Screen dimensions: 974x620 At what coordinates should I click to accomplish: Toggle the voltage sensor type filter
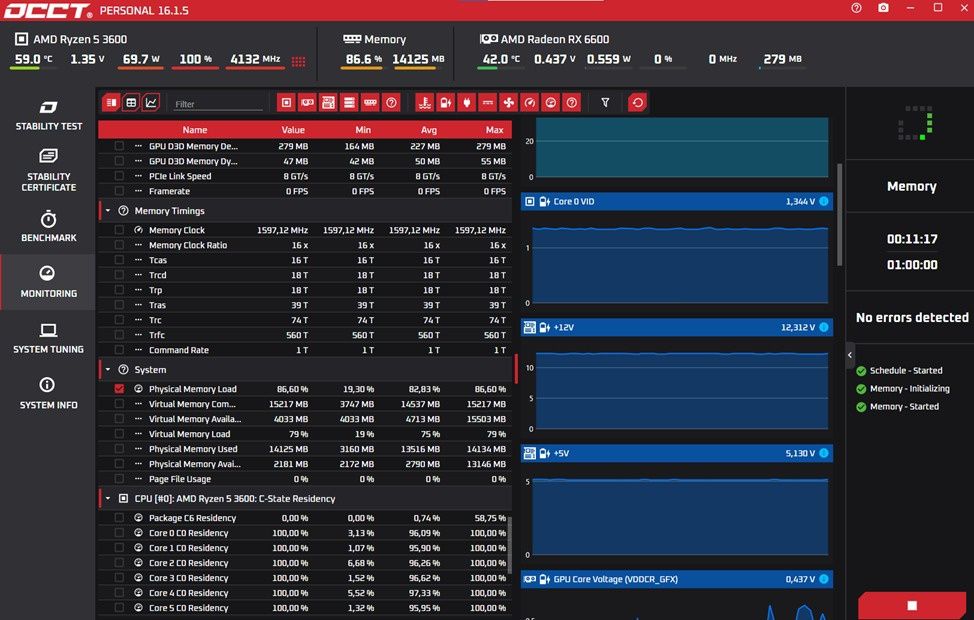pos(446,103)
